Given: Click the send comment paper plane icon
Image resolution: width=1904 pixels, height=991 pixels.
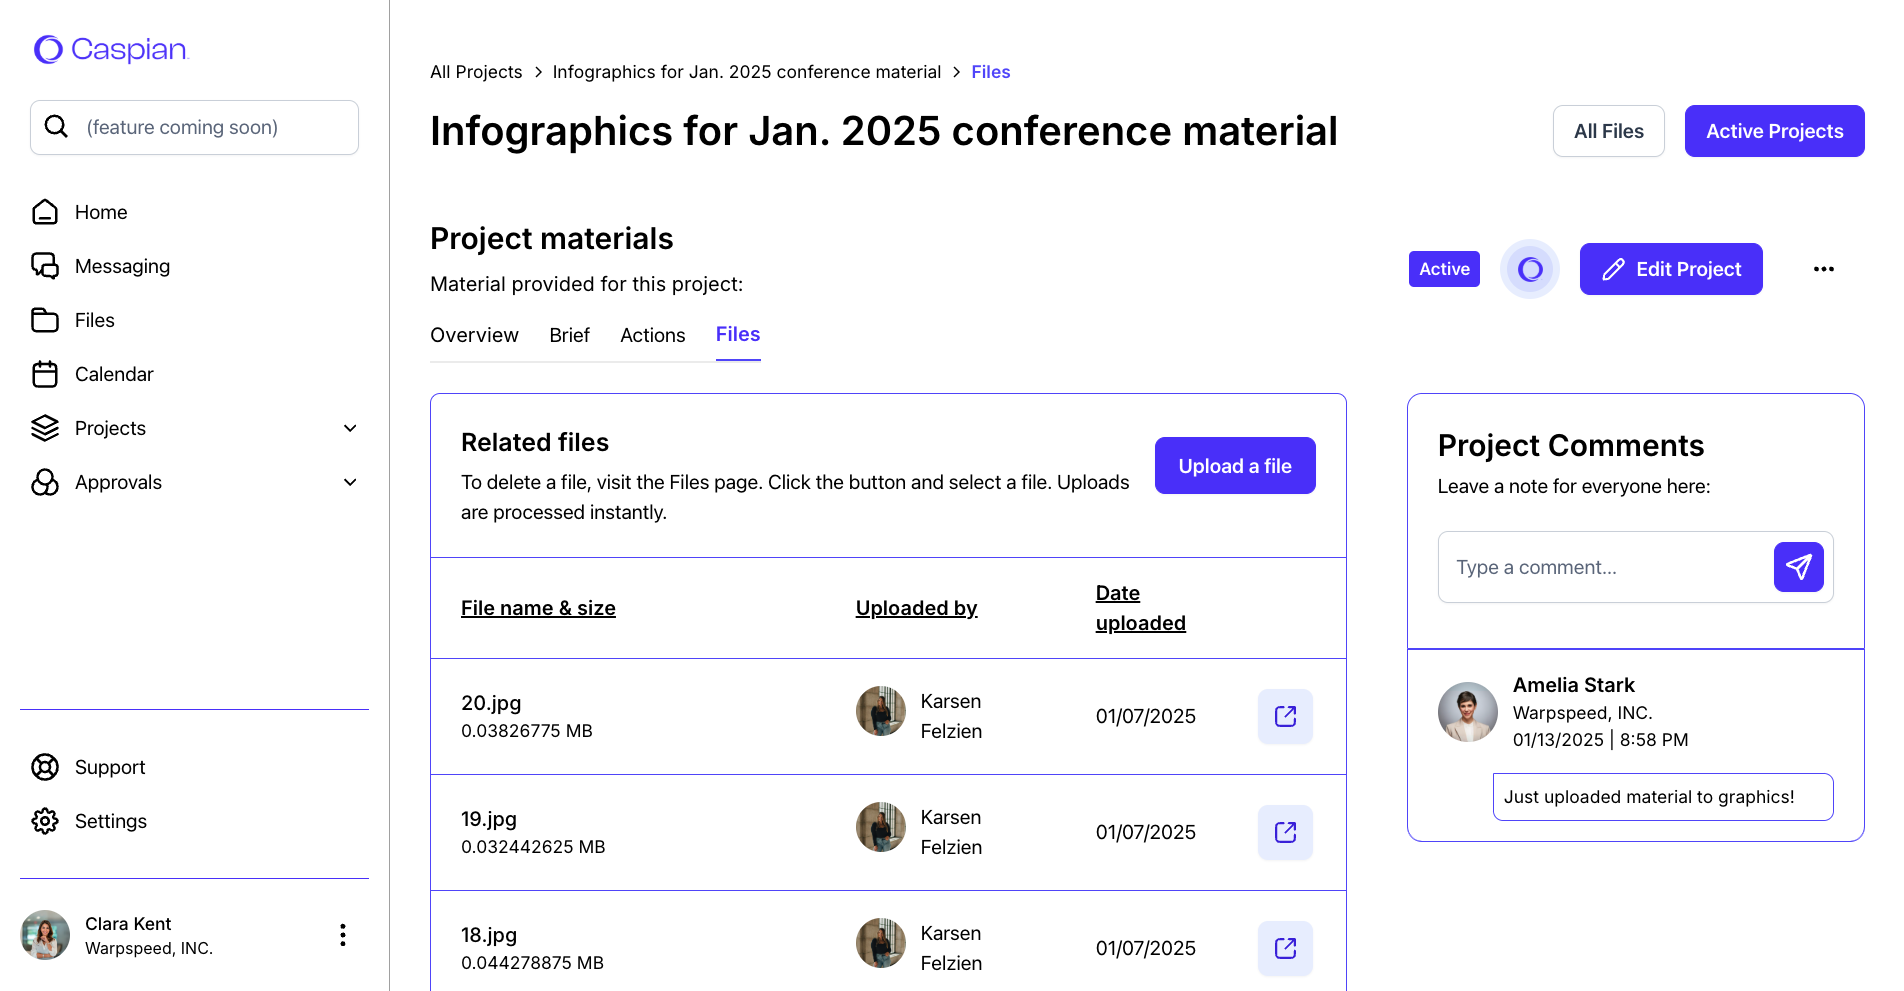Looking at the screenshot, I should [1798, 567].
